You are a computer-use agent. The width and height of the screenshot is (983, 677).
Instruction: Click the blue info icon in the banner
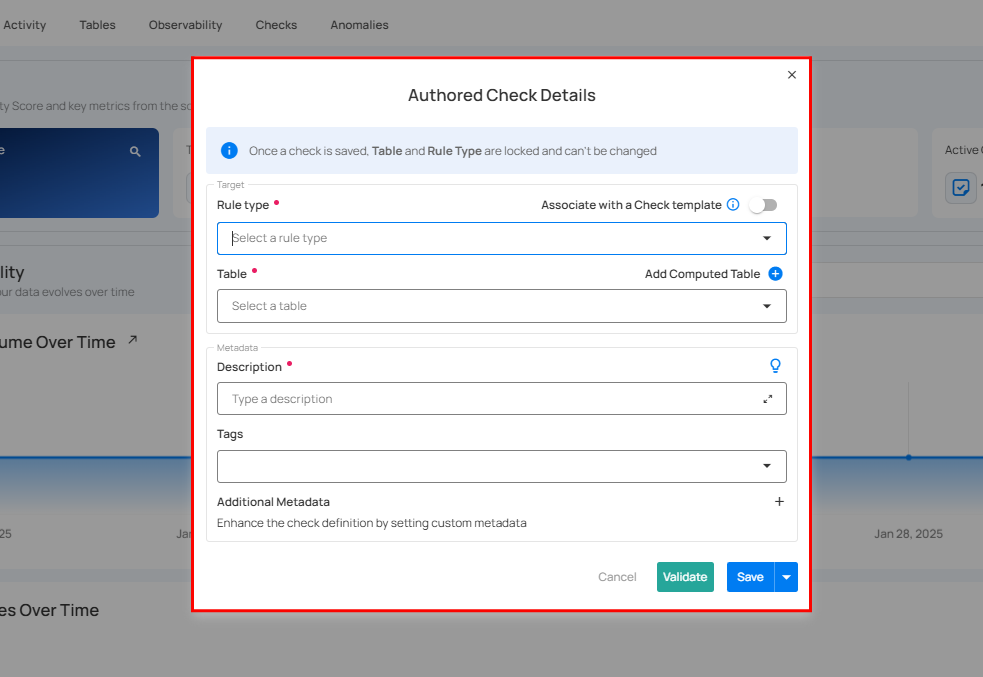(x=229, y=151)
